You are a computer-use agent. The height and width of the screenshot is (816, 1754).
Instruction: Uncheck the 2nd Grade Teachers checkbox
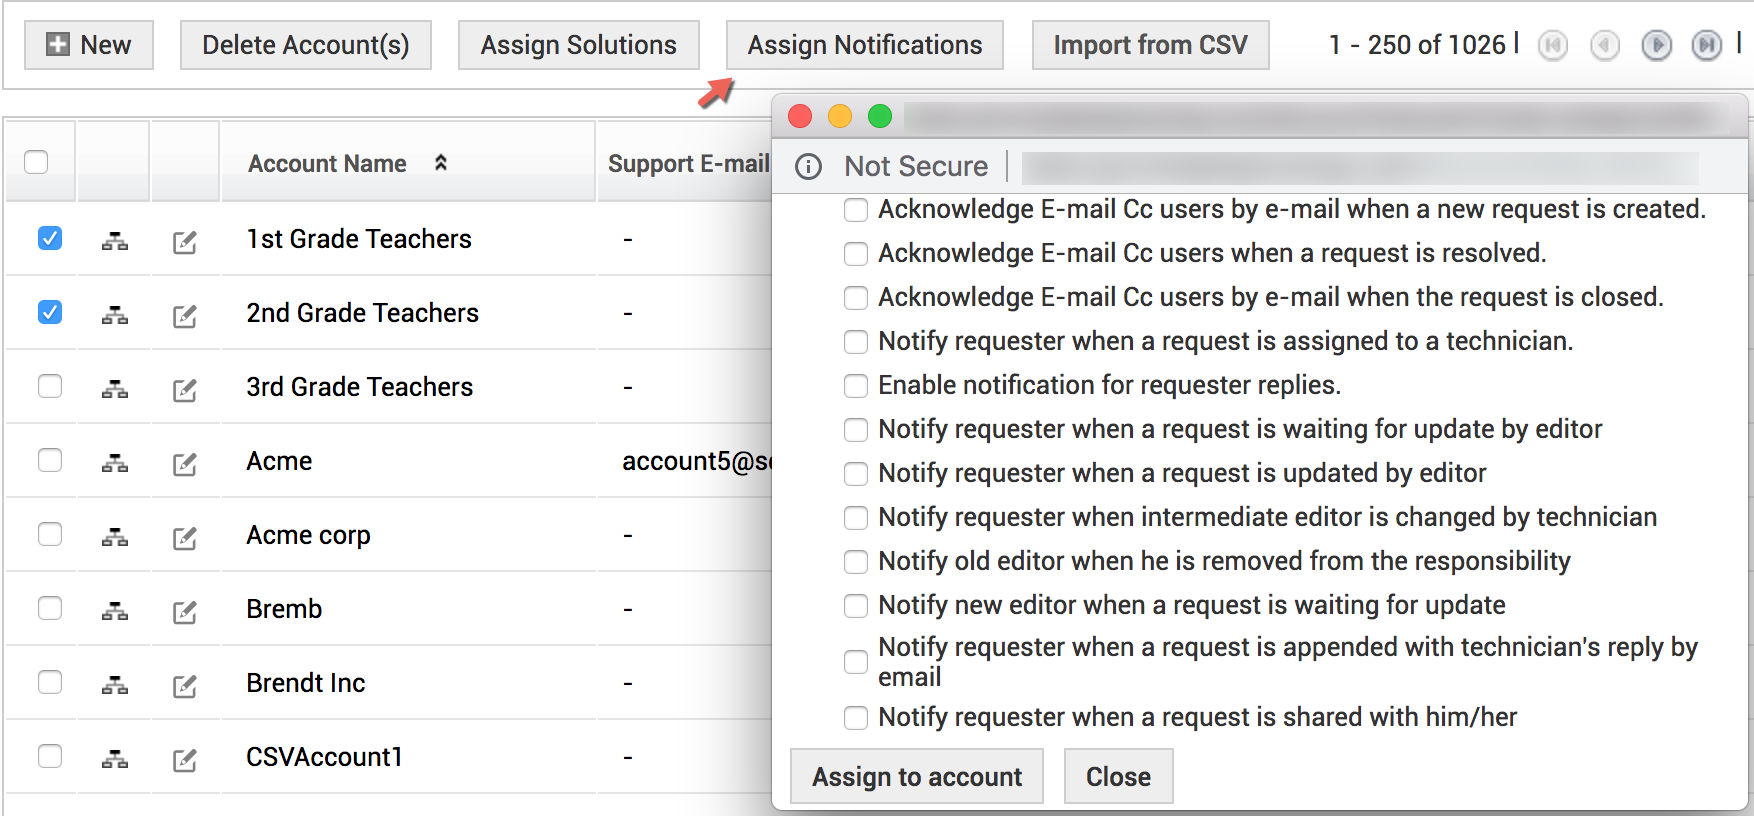[50, 312]
